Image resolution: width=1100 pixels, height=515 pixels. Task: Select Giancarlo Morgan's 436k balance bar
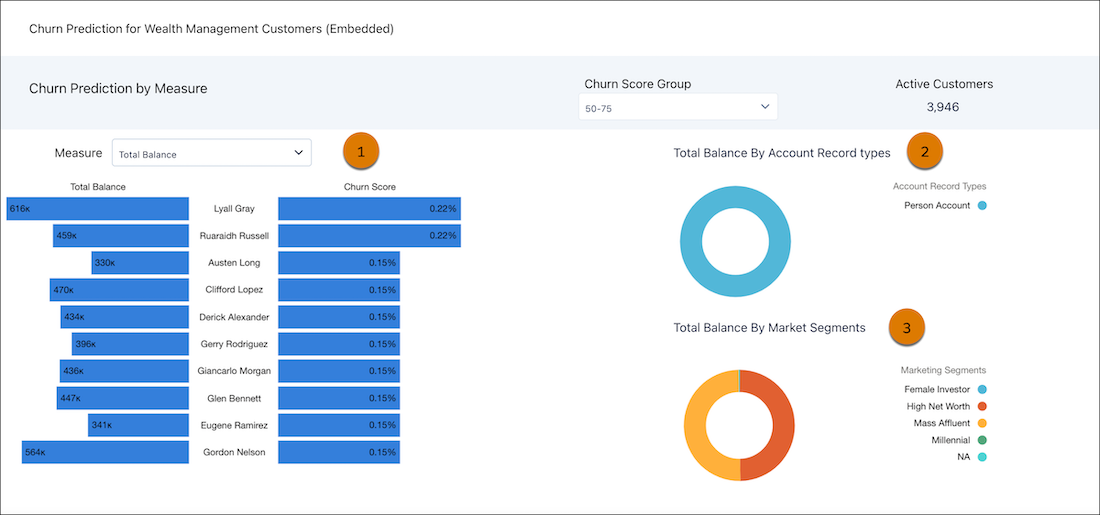124,370
